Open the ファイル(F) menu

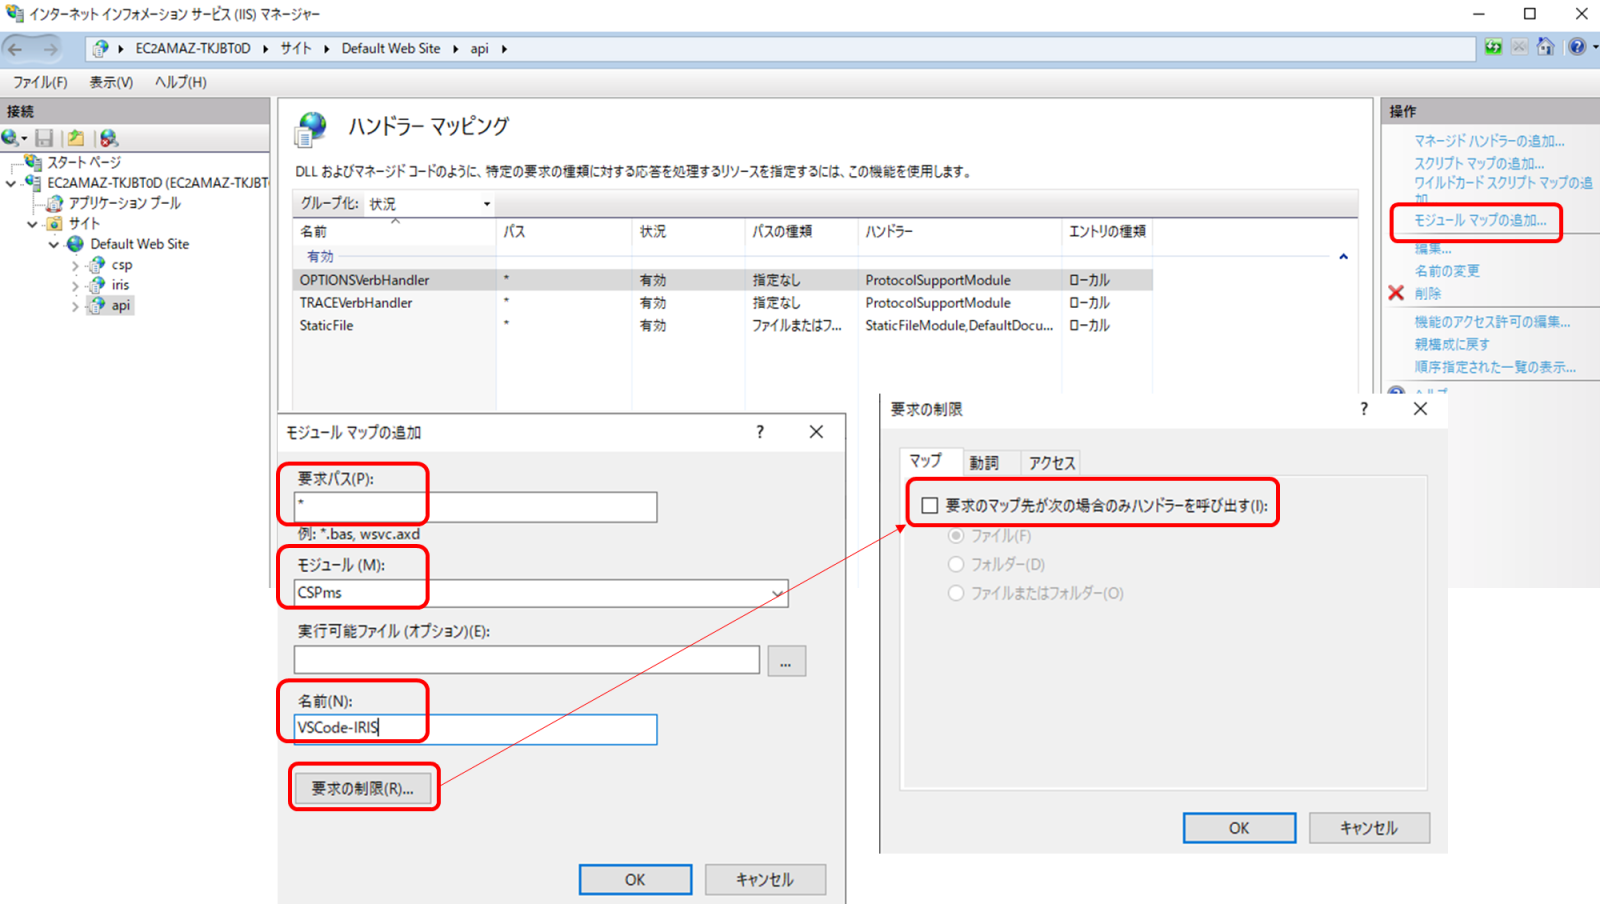pyautogui.click(x=40, y=82)
